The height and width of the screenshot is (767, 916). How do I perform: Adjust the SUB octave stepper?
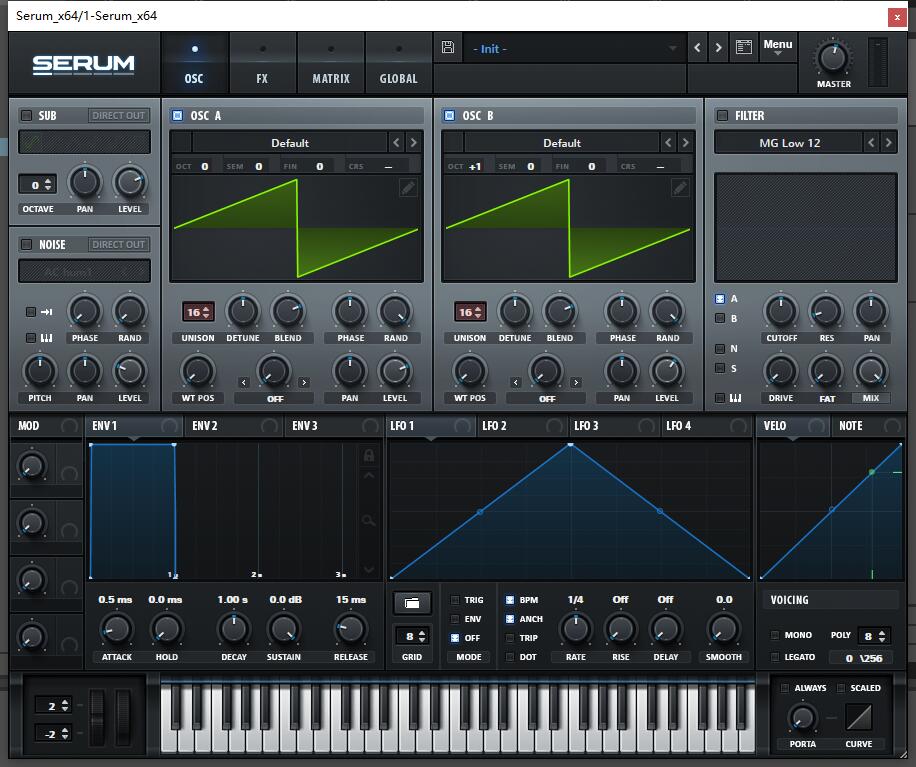[37, 185]
